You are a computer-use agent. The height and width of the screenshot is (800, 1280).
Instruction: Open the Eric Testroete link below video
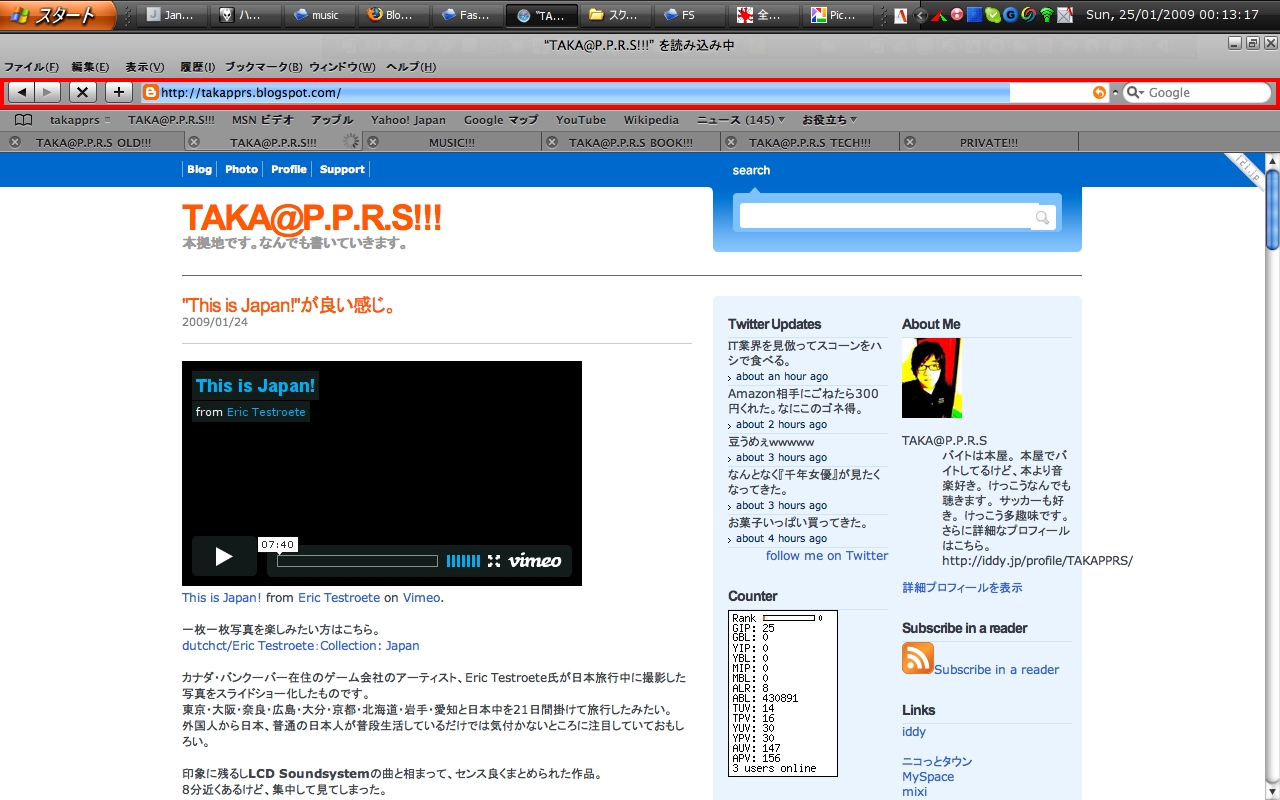[339, 597]
